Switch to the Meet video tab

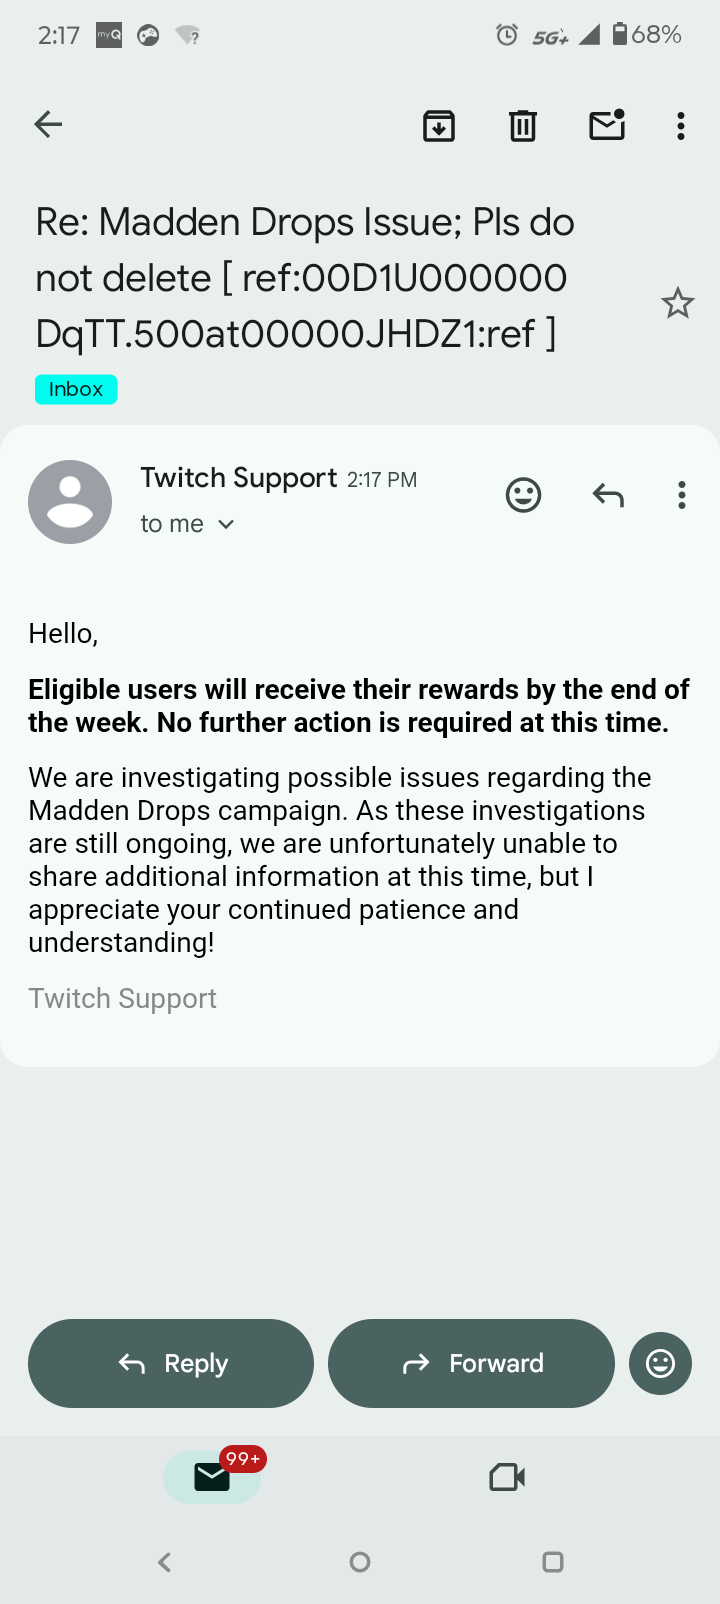pos(507,1477)
